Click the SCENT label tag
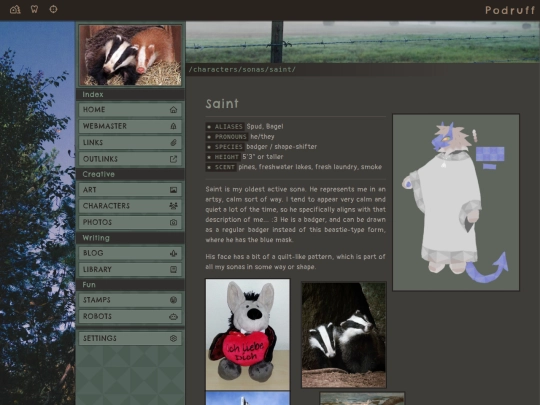Screen dimensions: 540x405 click(221, 167)
